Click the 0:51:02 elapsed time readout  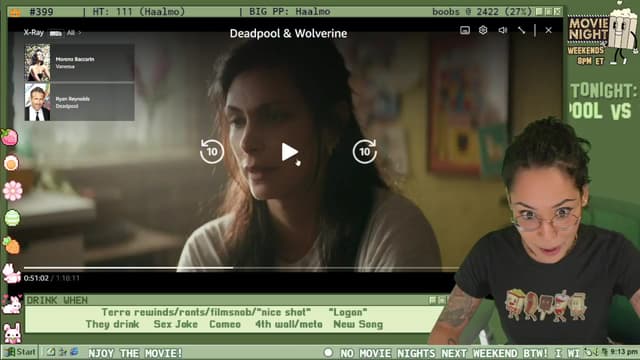tap(36, 278)
